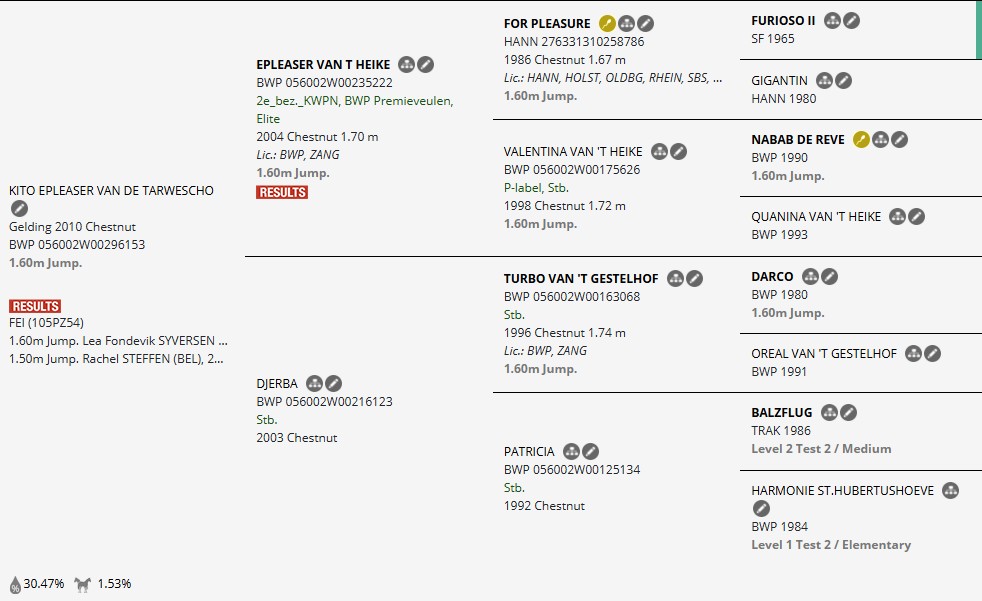The image size is (982, 601).
Task: Click the inbreeding percentage drop icon
Action: pyautogui.click(x=15, y=584)
